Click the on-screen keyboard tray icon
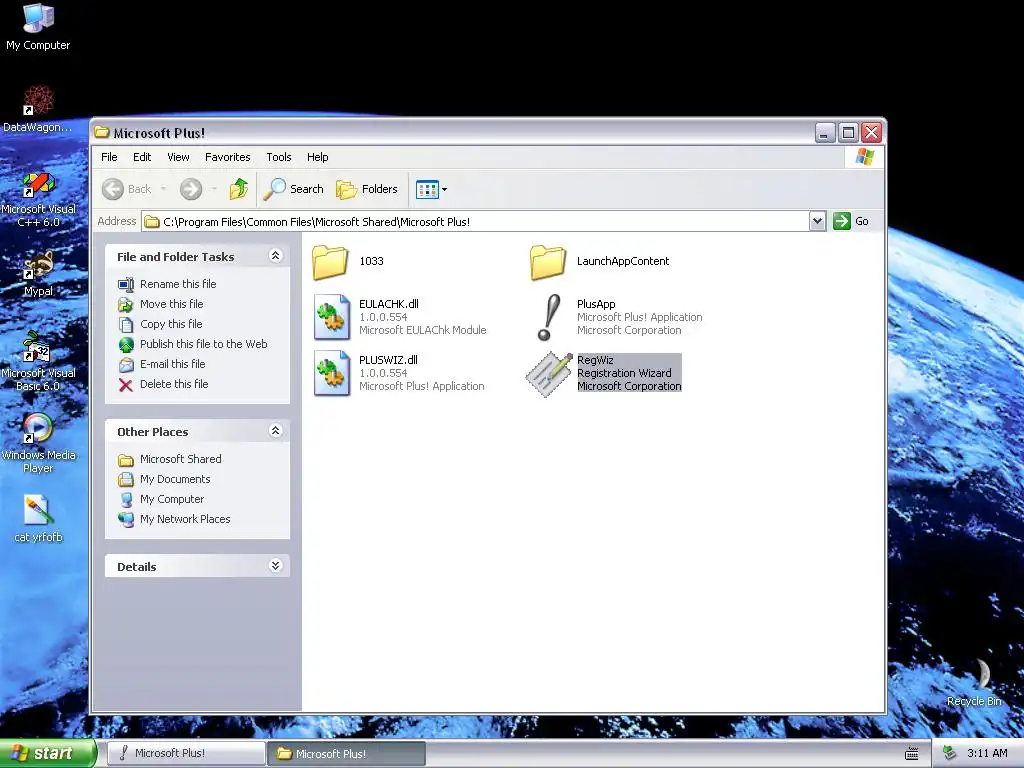The height and width of the screenshot is (768, 1024). coord(912,754)
